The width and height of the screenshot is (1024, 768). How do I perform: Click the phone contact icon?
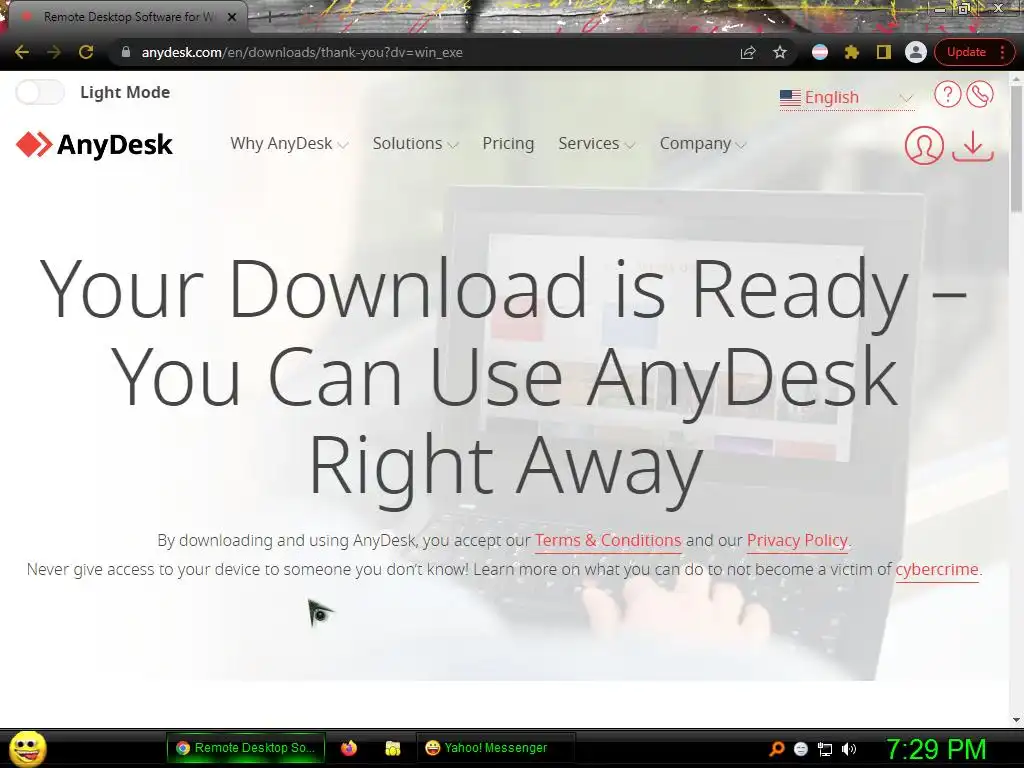click(x=980, y=94)
